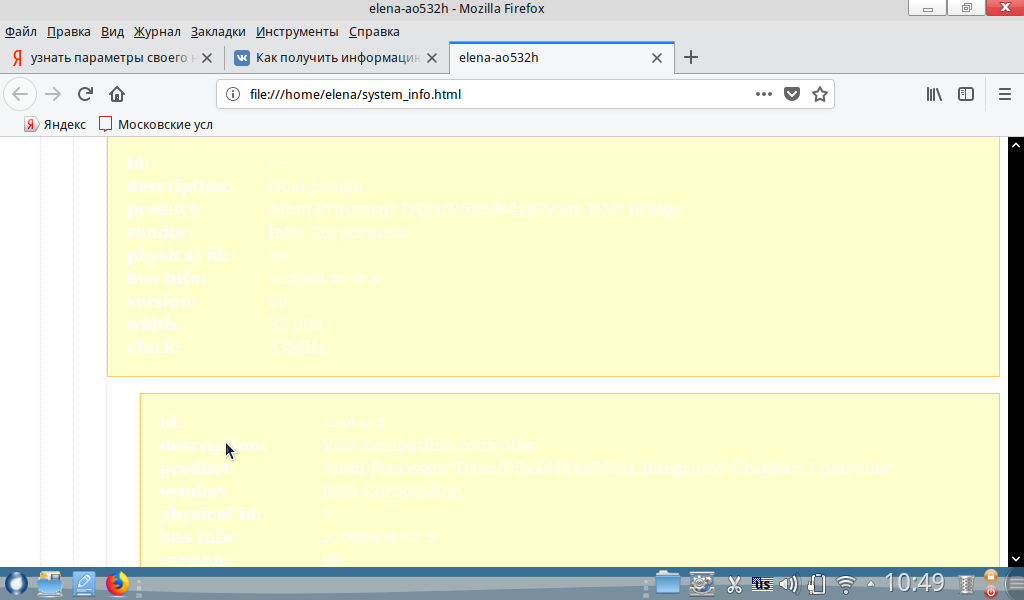Screen dimensions: 1024x600
Task: Switch to the 'Как получить информацию' tab
Action: tap(336, 57)
